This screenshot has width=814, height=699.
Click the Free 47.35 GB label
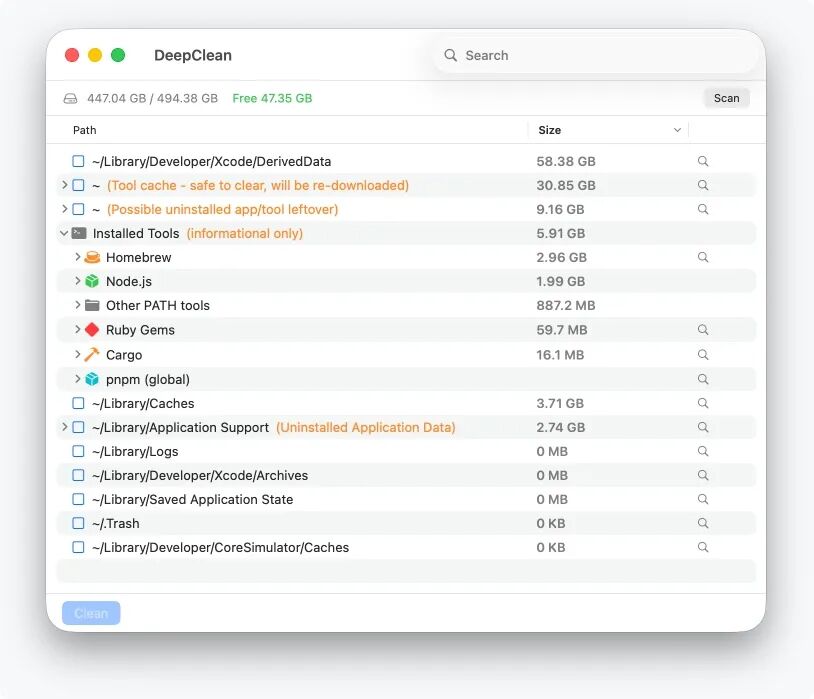[x=272, y=98]
